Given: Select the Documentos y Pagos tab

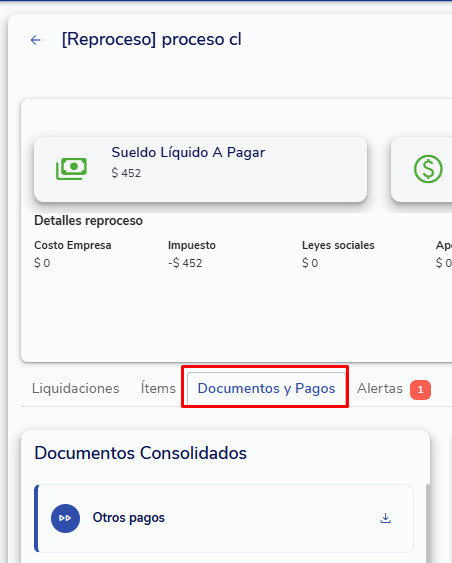Looking at the screenshot, I should [266, 389].
